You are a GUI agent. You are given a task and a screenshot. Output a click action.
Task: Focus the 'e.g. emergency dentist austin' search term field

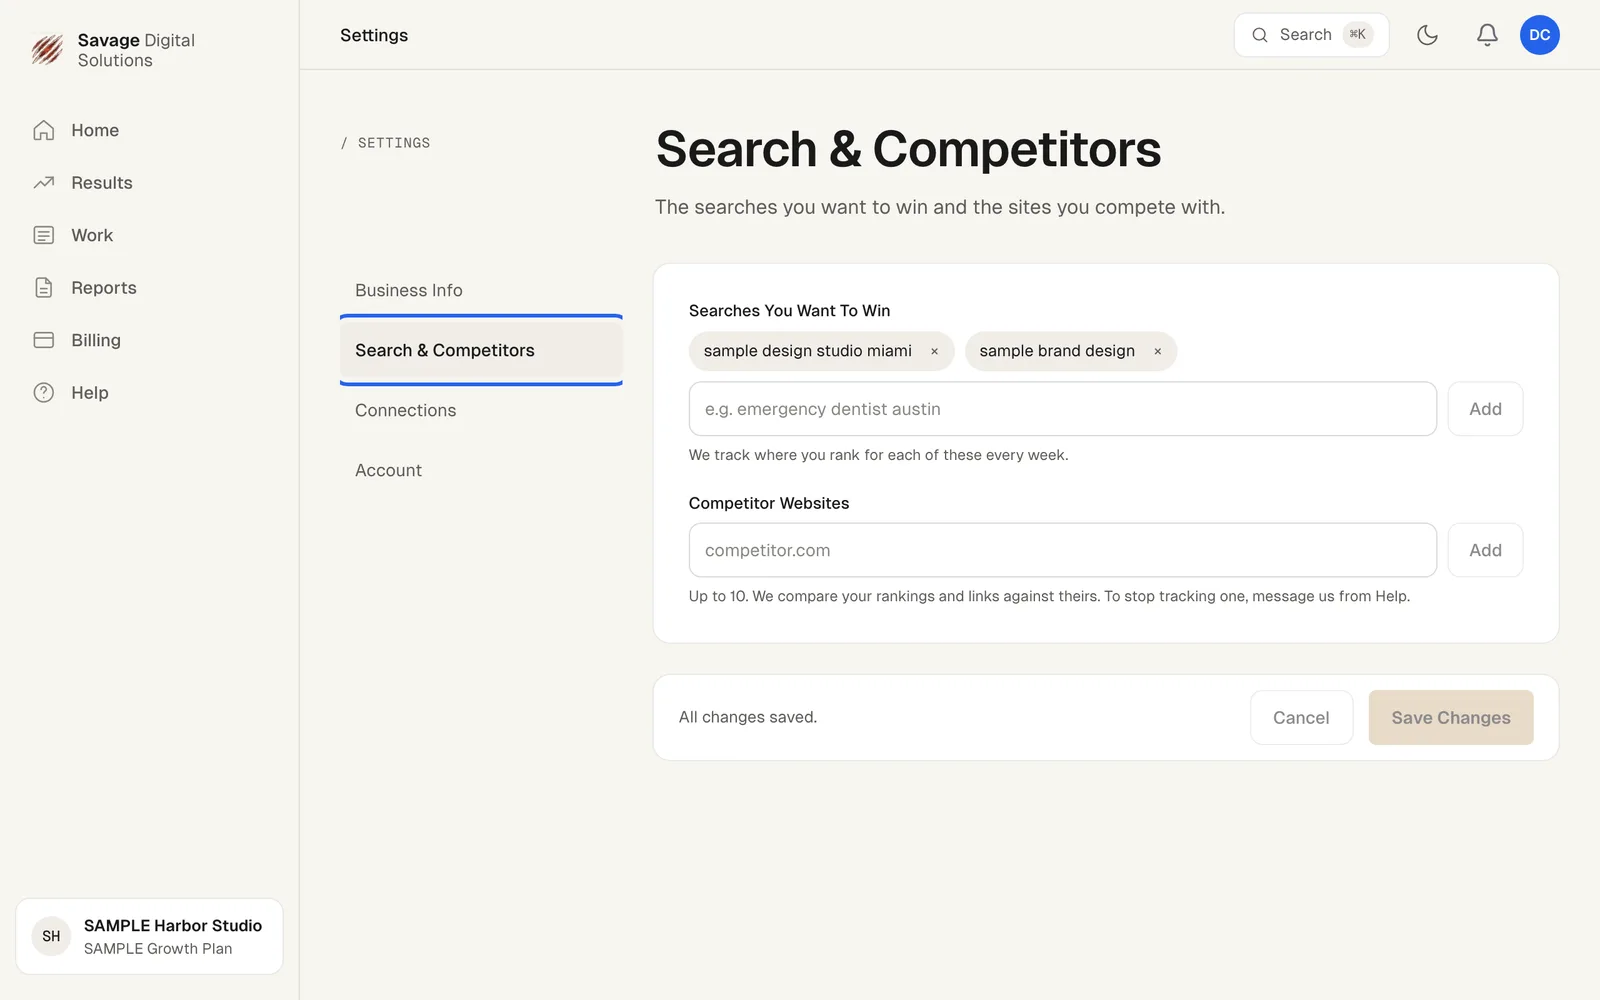click(x=1062, y=409)
